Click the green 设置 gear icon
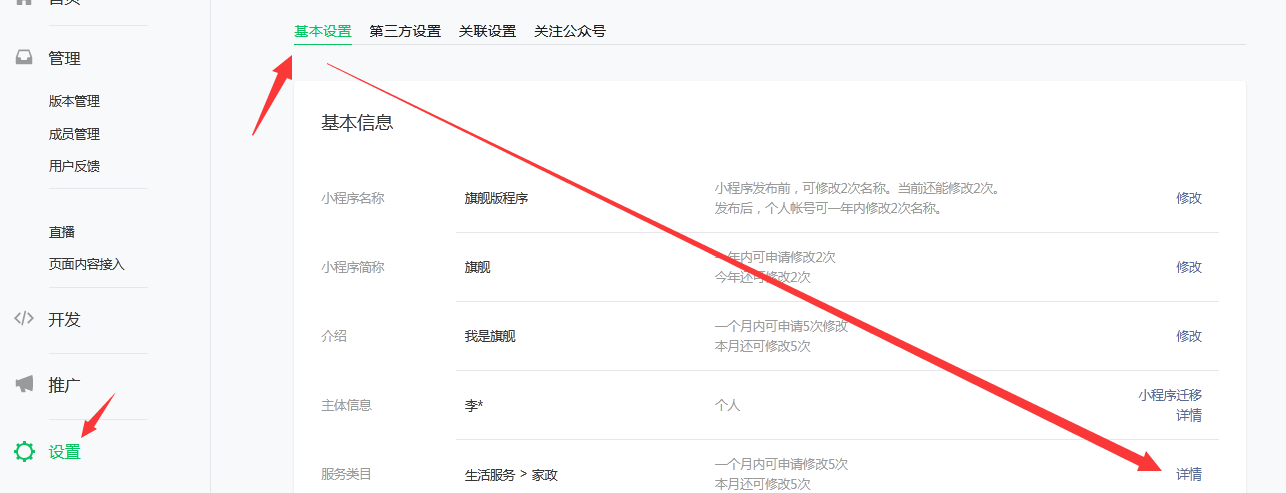 click(24, 452)
